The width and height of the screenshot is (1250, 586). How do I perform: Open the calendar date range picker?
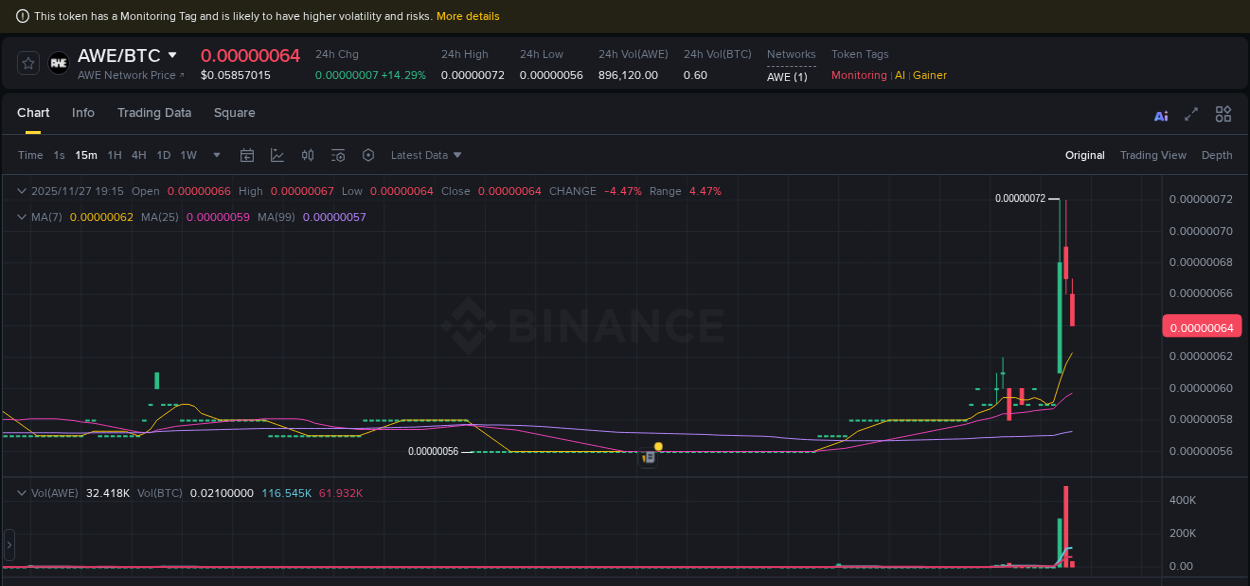tap(247, 155)
